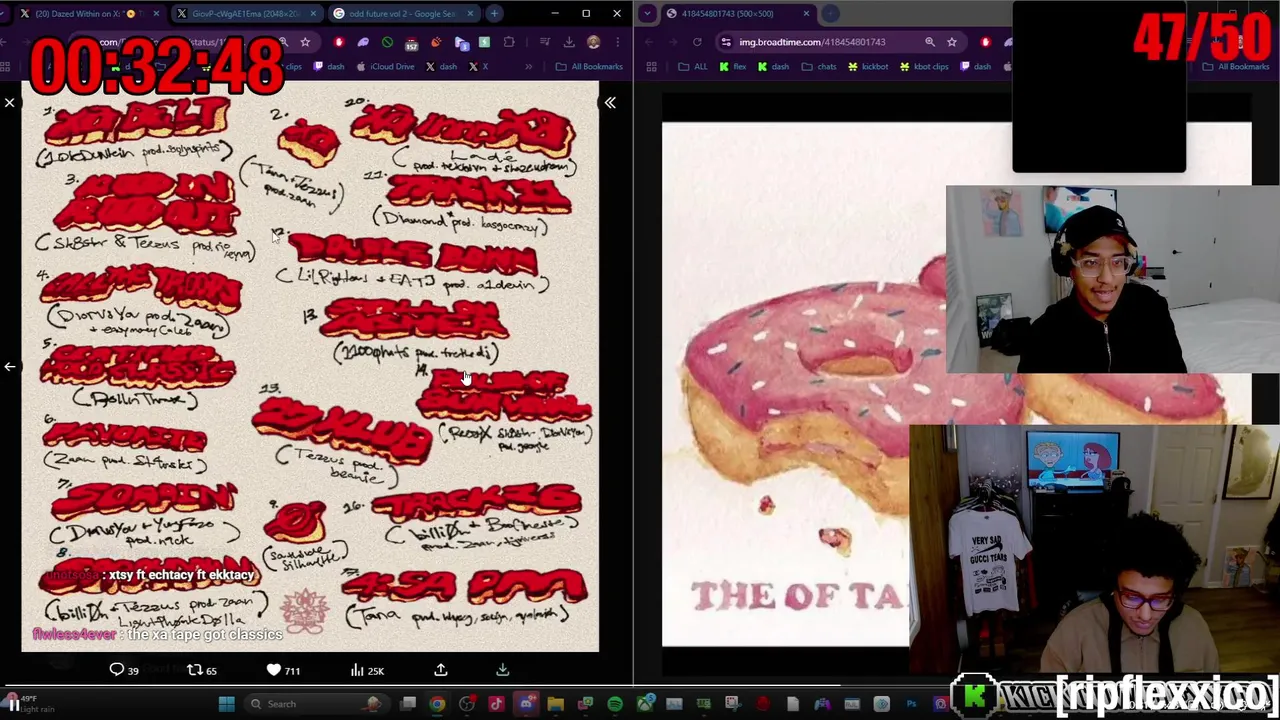
Task: Bookmark this page in left browser star
Action: [x=305, y=42]
